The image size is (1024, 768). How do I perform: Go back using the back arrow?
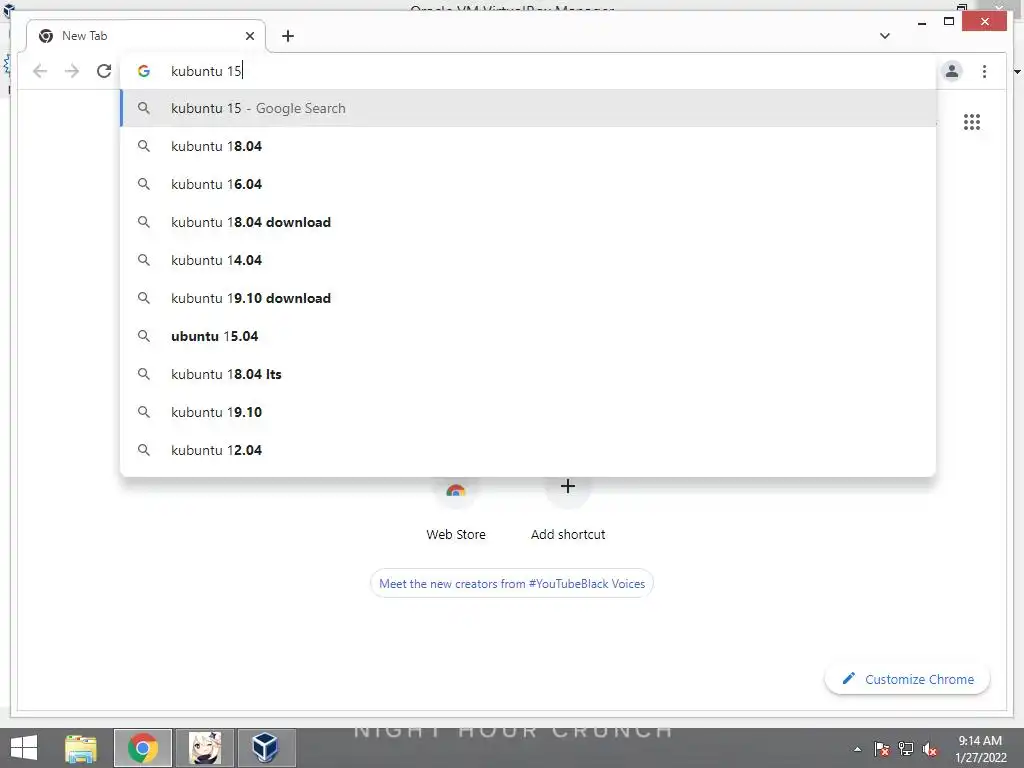pos(40,71)
